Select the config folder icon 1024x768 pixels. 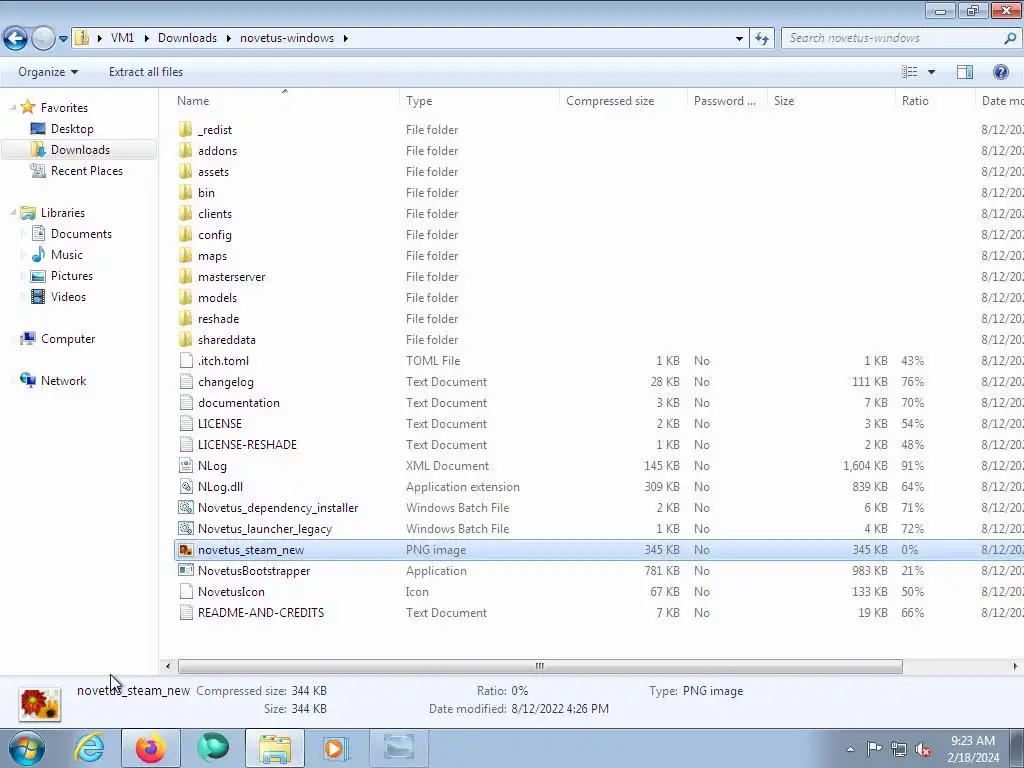[186, 234]
